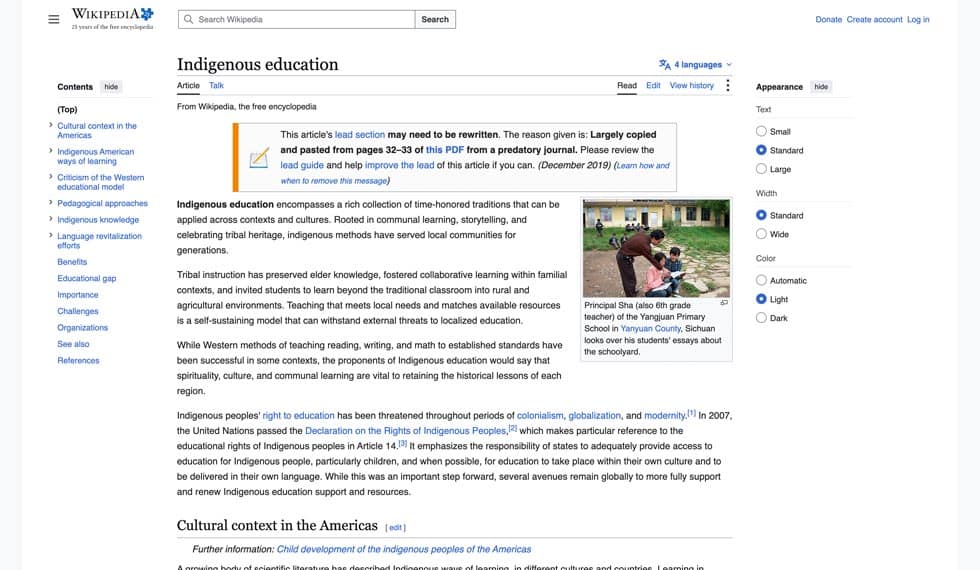980x570 pixels.
Task: Open Child development of indigenous peoples link
Action: click(x=404, y=549)
